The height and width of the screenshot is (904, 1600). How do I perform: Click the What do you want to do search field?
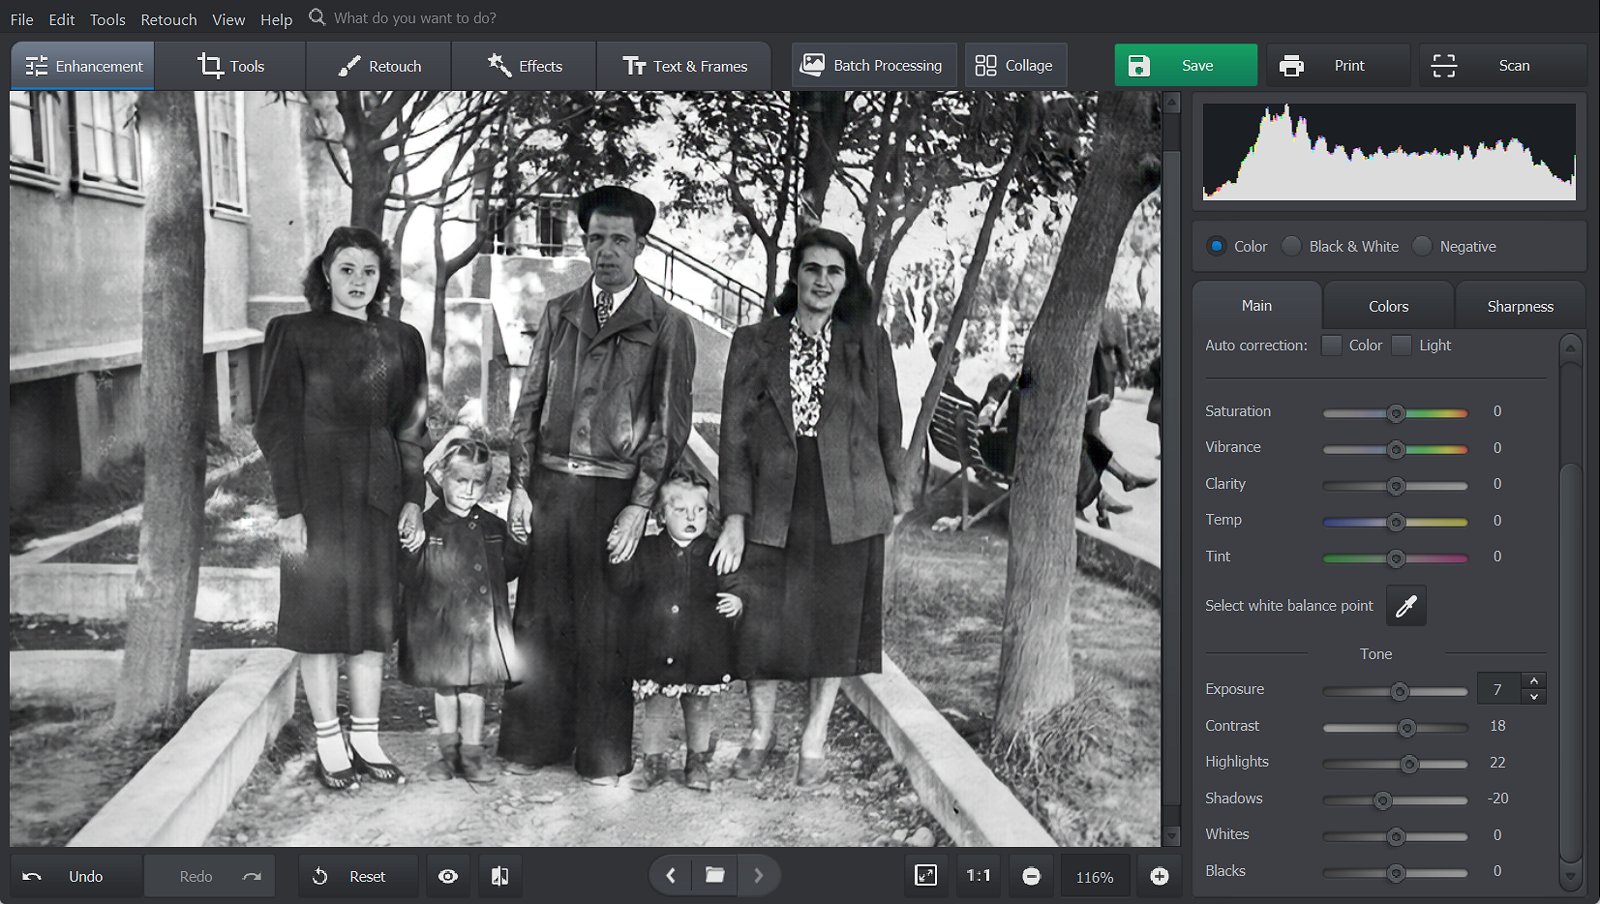pos(415,18)
